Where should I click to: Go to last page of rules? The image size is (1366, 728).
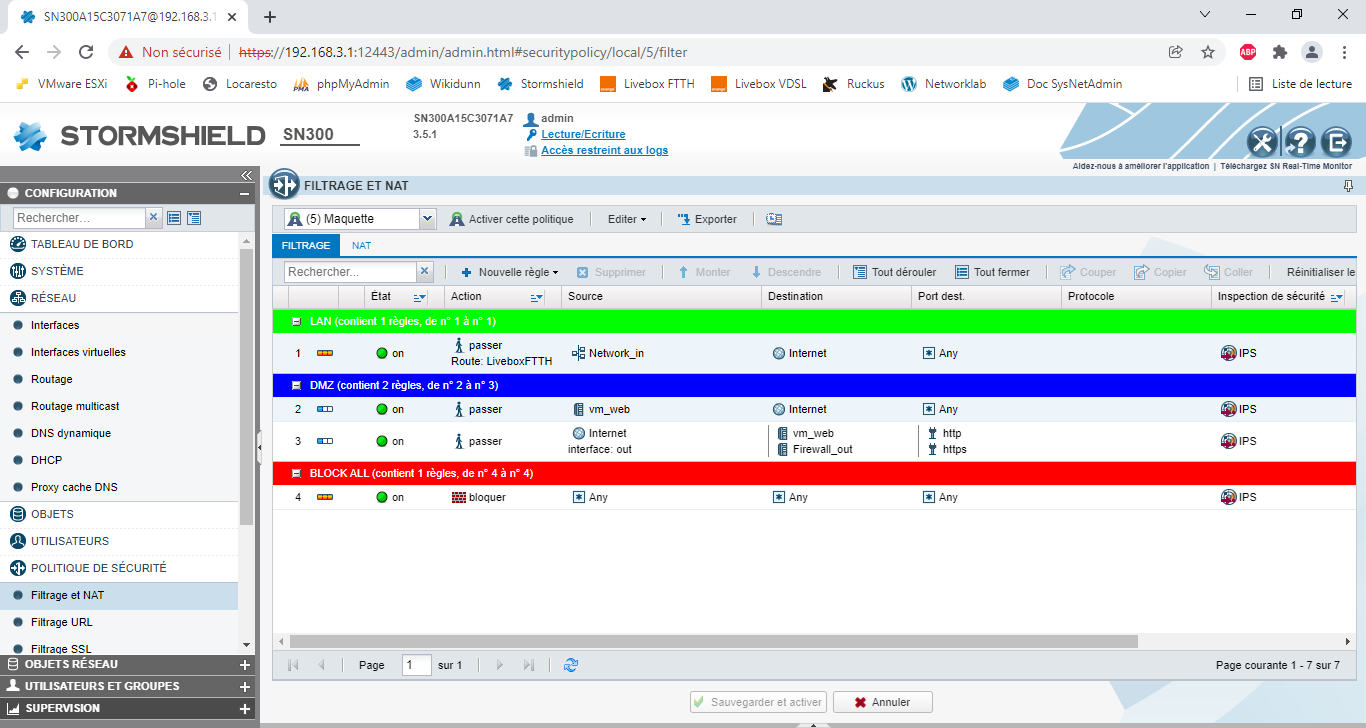[x=529, y=665]
